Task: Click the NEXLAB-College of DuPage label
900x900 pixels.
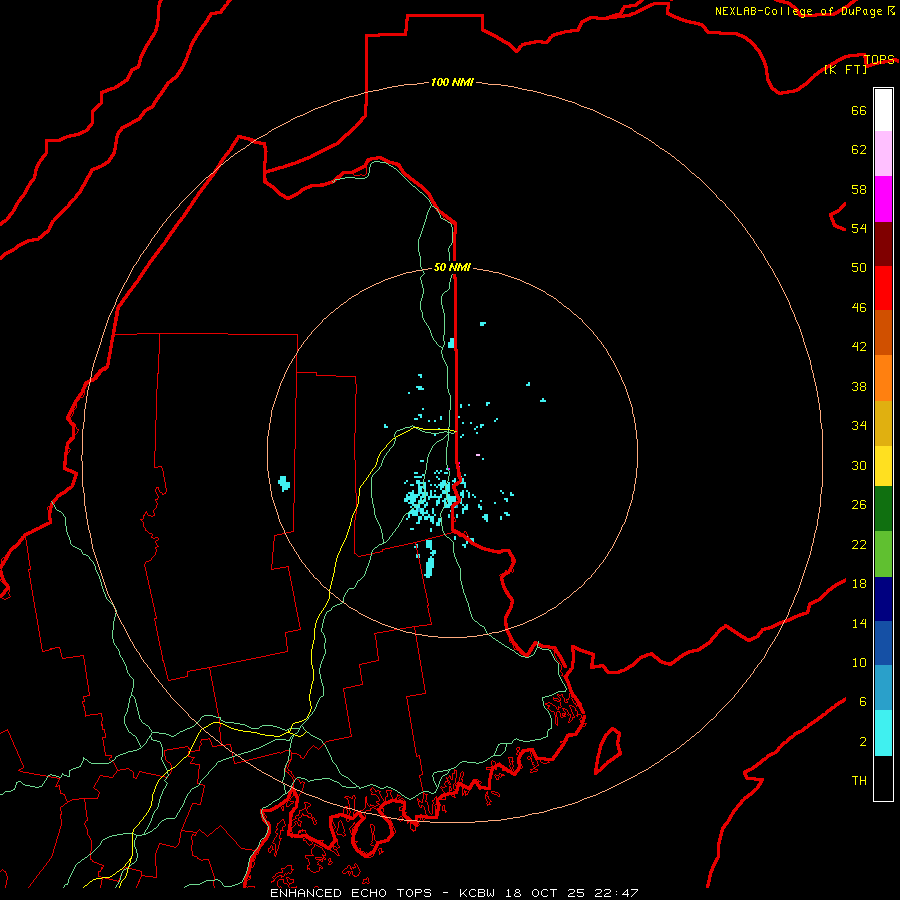Action: pos(799,11)
